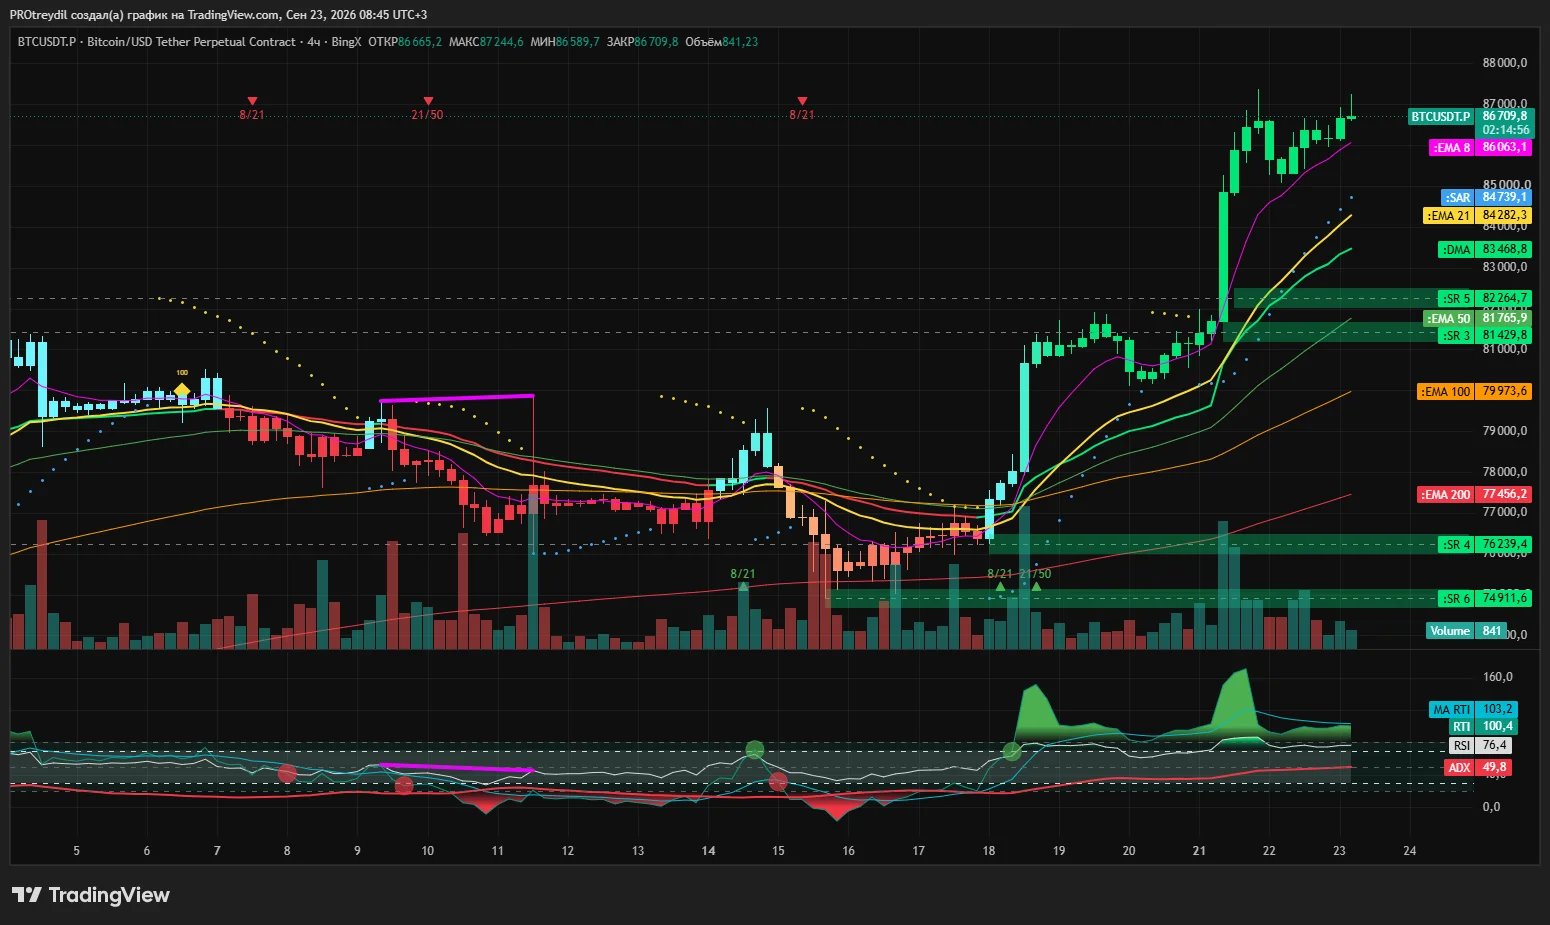Click the red RSI circle near Sep 15
The width and height of the screenshot is (1550, 925).
point(778,781)
